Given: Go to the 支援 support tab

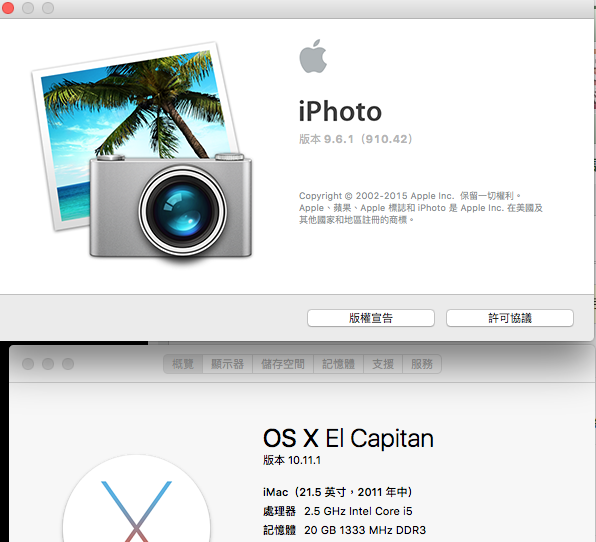Looking at the screenshot, I should [x=383, y=364].
